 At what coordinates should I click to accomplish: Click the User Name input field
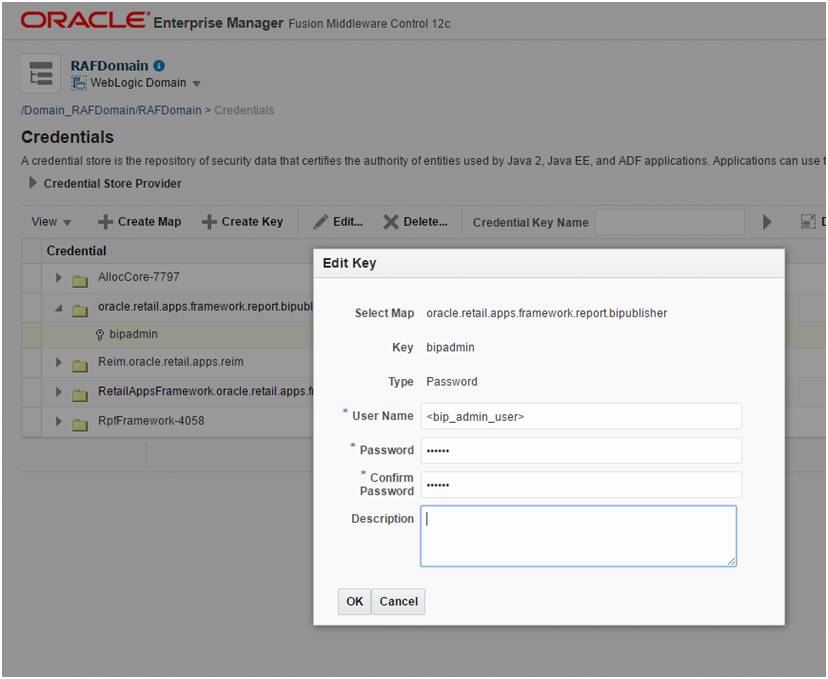tap(581, 416)
